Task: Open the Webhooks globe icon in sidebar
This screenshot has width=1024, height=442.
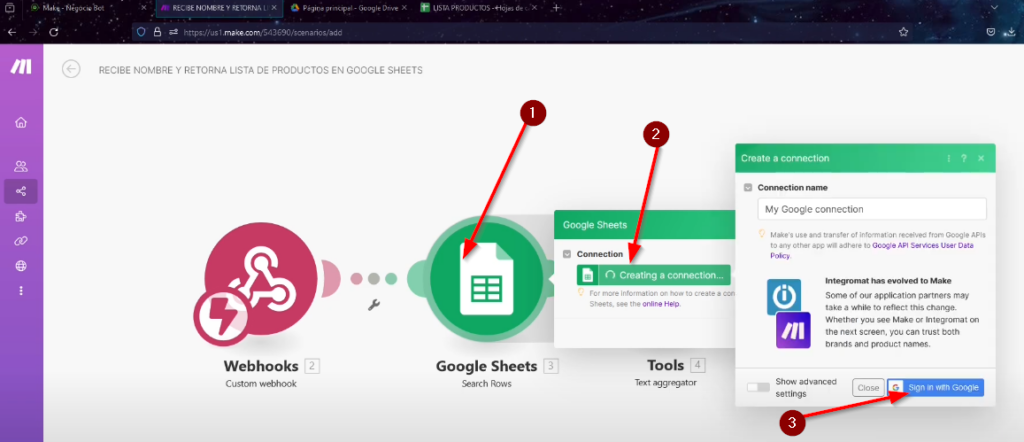Action: [x=21, y=266]
